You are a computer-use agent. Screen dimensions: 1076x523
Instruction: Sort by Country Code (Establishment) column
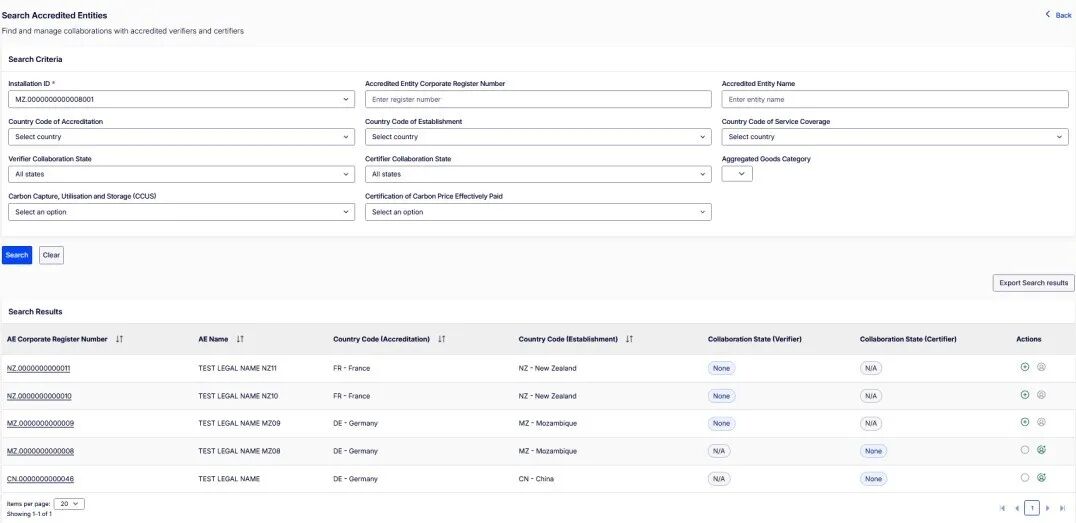[630, 339]
